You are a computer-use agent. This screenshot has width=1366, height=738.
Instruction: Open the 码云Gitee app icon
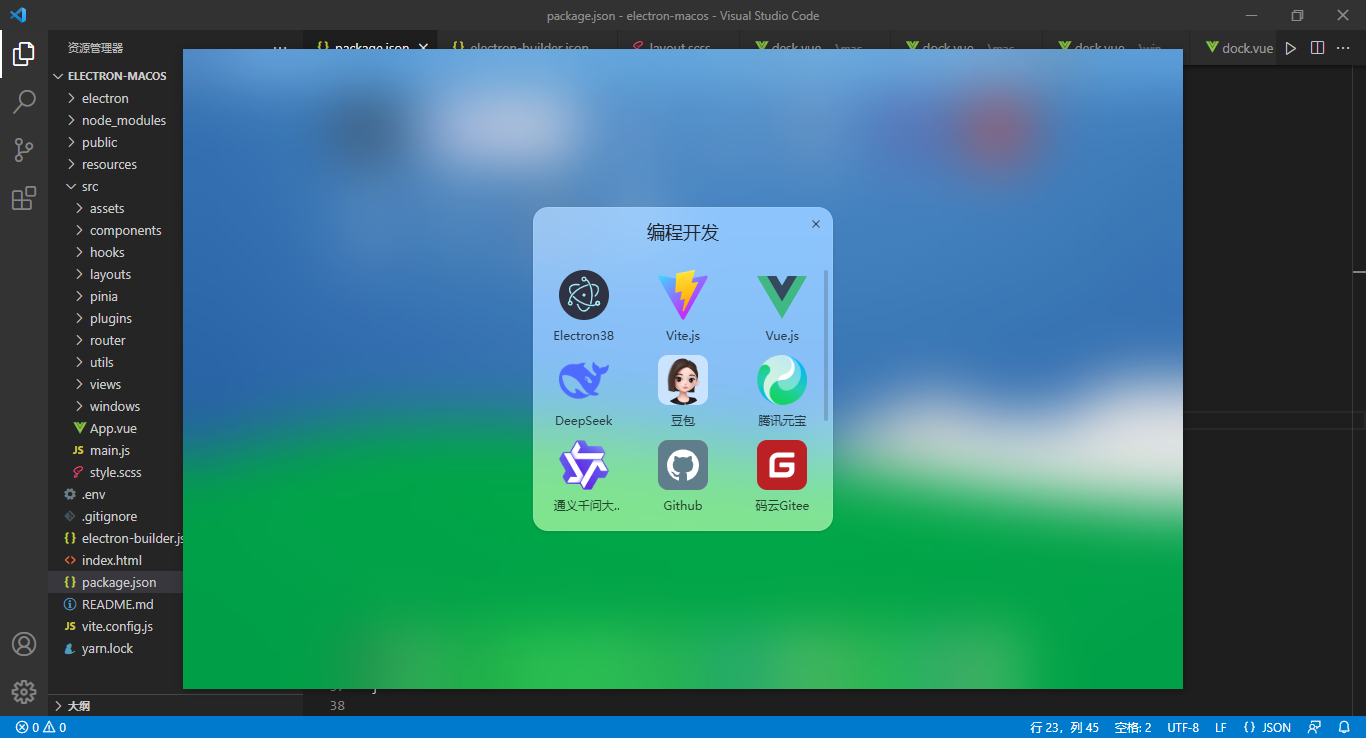(782, 465)
